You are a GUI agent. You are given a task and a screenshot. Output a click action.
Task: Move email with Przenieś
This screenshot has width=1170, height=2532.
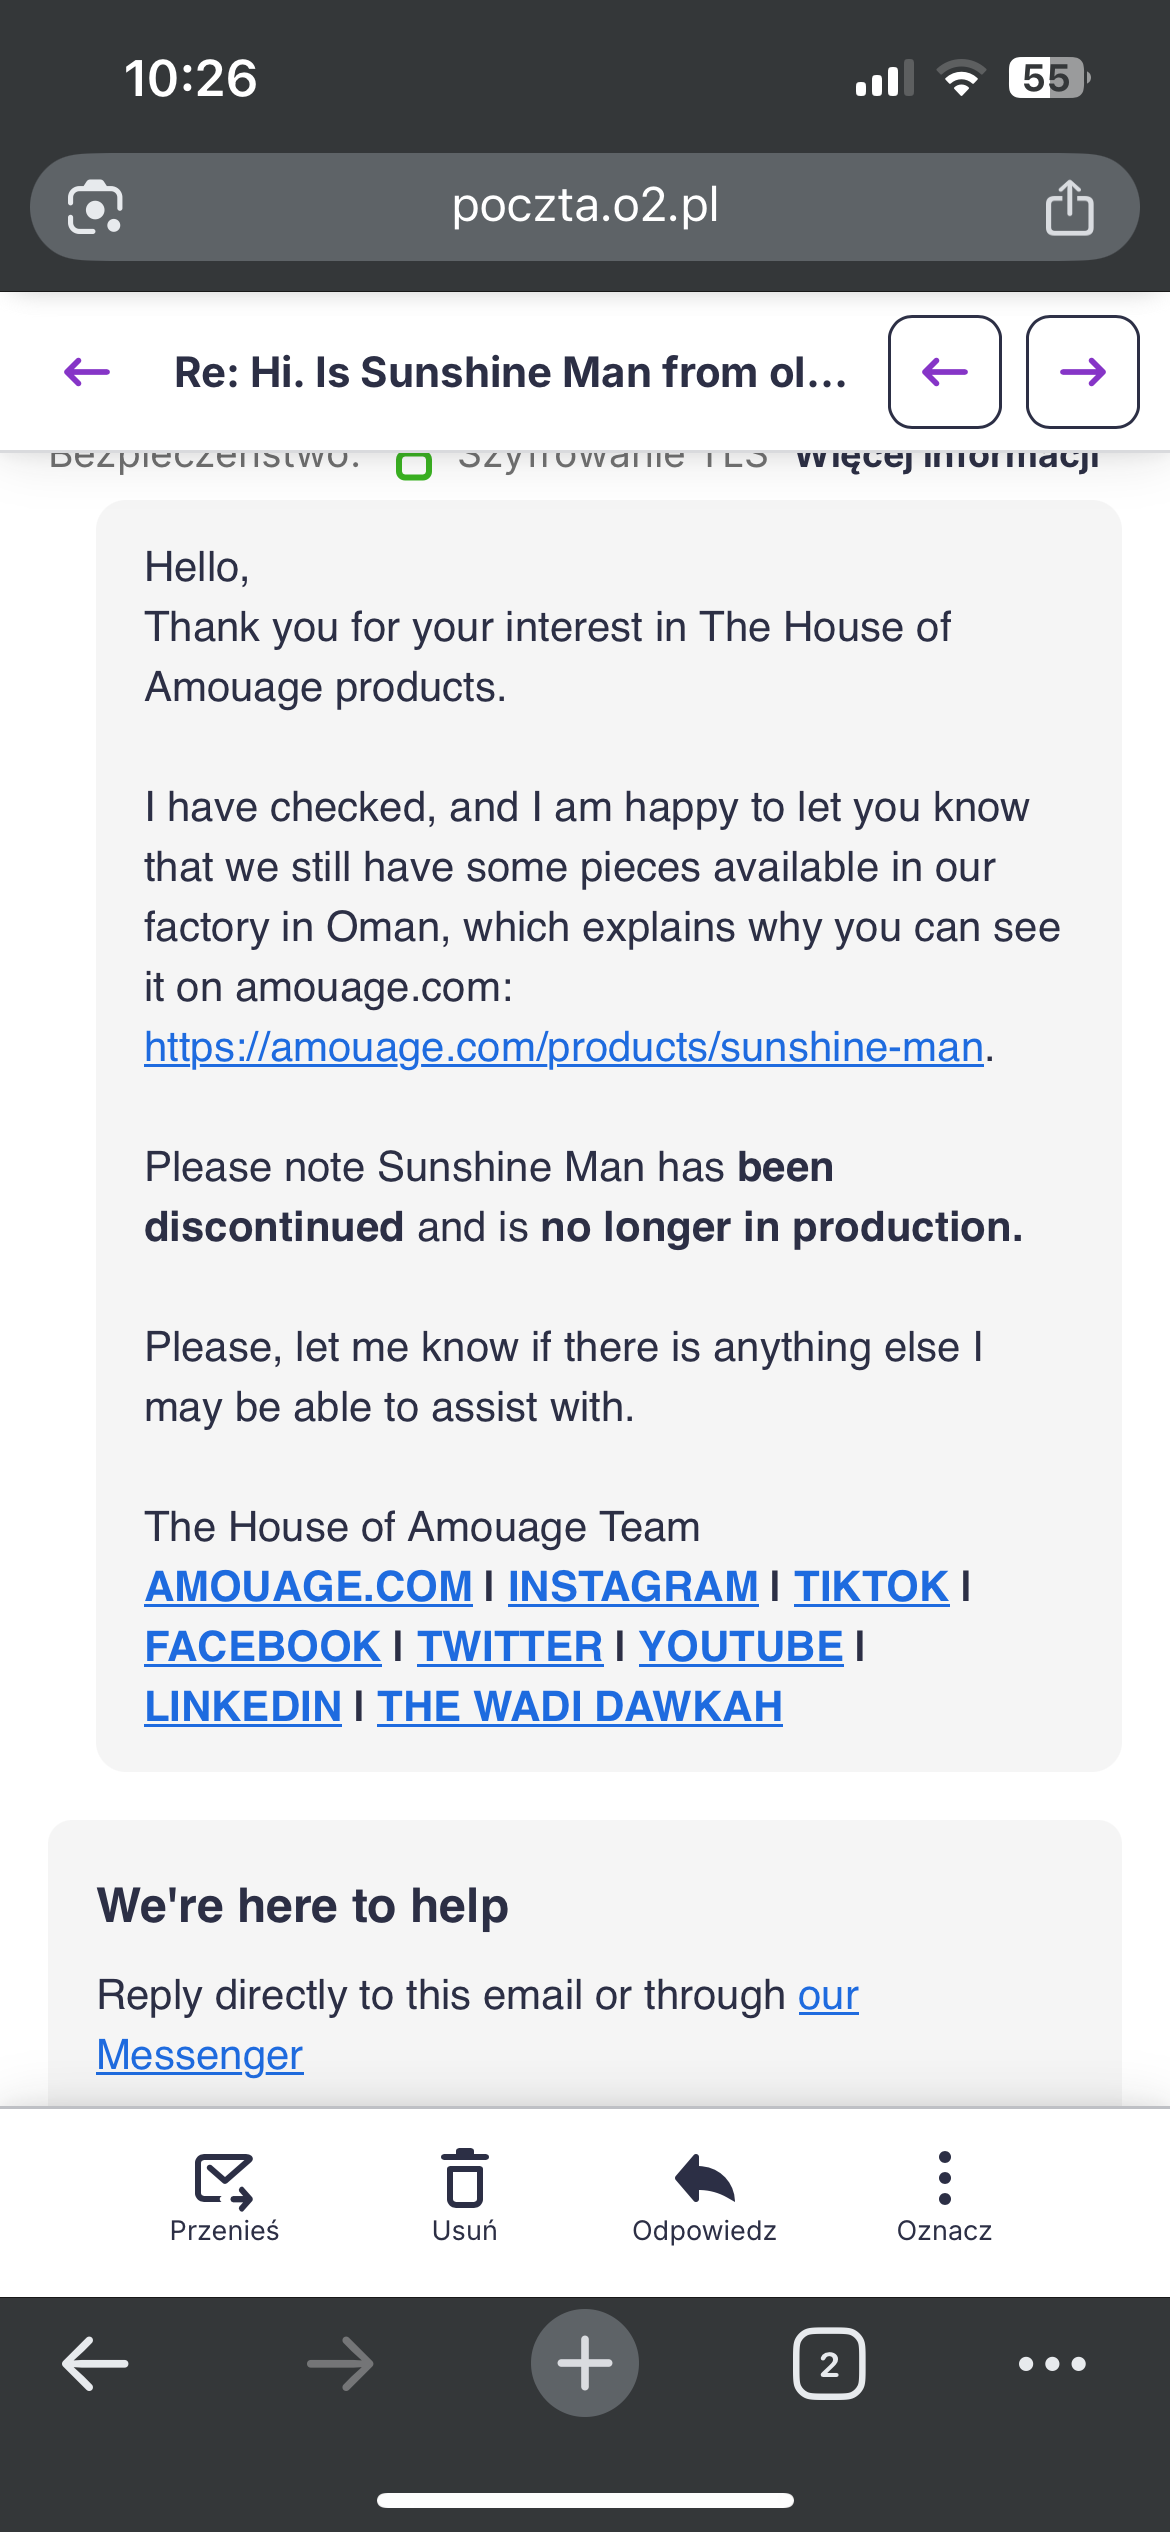[x=224, y=2197]
